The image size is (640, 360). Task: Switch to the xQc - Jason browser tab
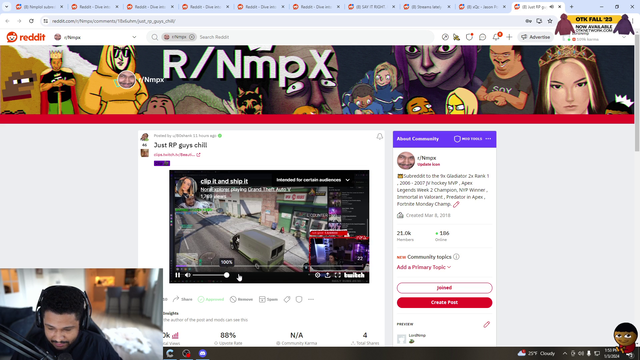[x=483, y=7]
